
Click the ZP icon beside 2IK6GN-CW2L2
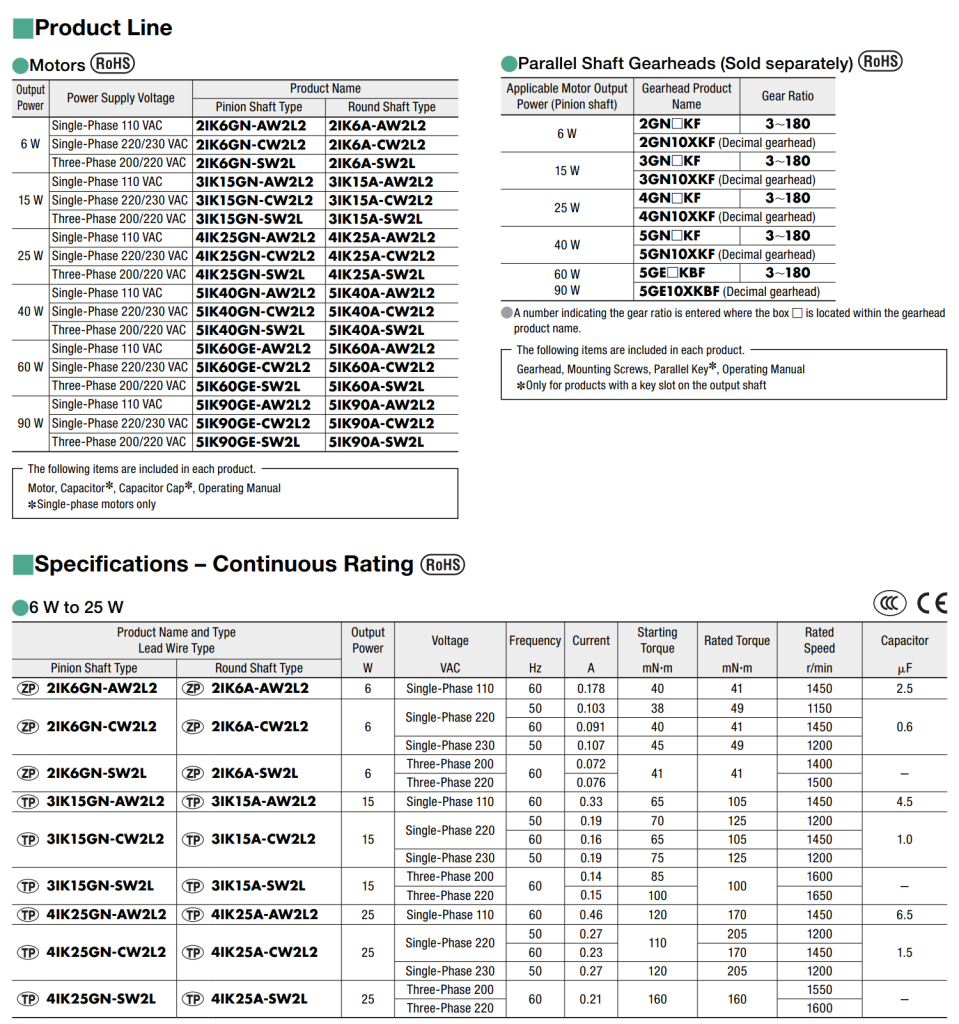tap(28, 726)
